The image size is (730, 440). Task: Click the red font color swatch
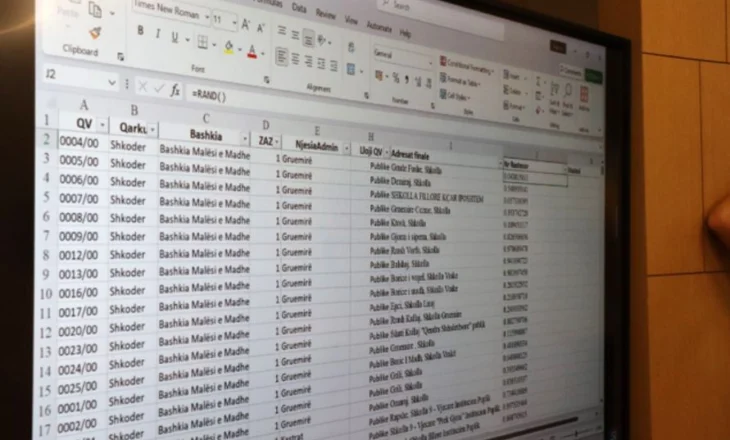251,49
